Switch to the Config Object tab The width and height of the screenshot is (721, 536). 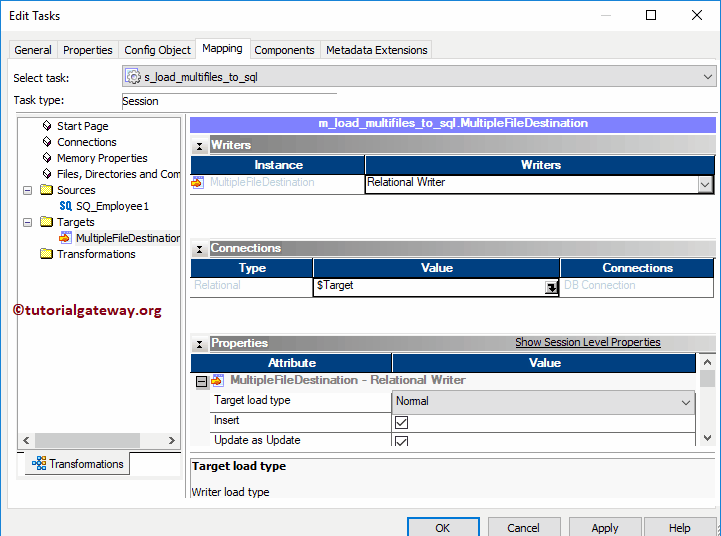pos(157,50)
